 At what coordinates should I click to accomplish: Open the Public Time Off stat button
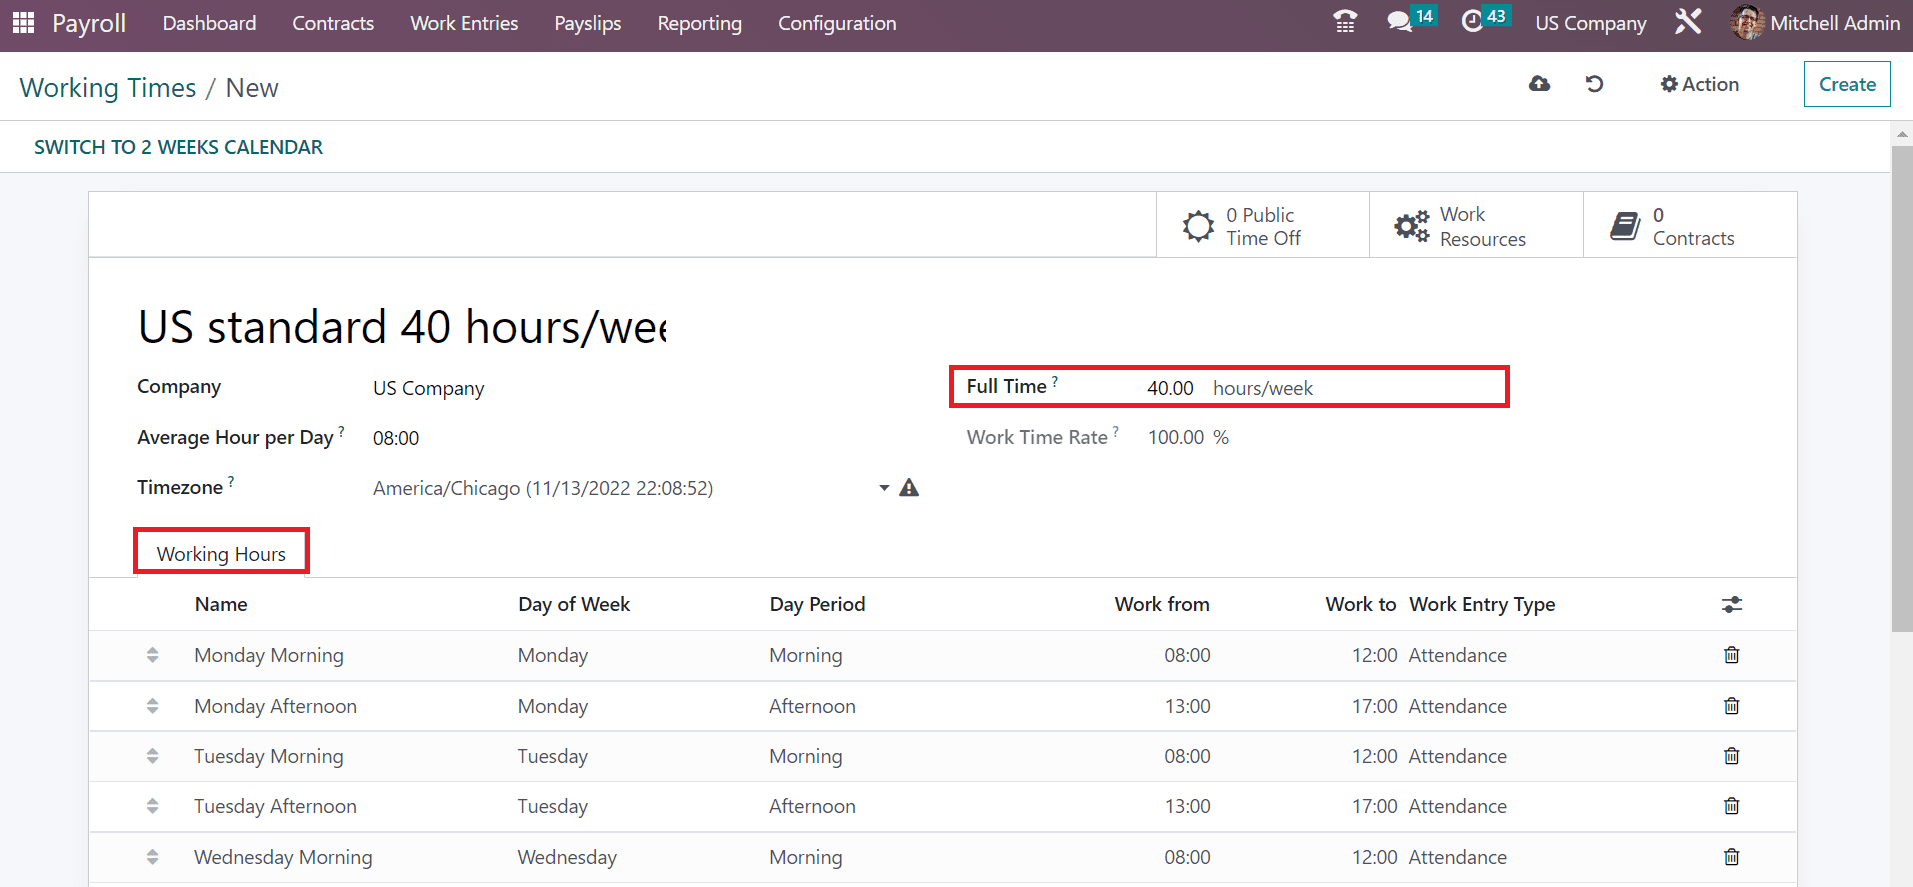coord(1262,225)
